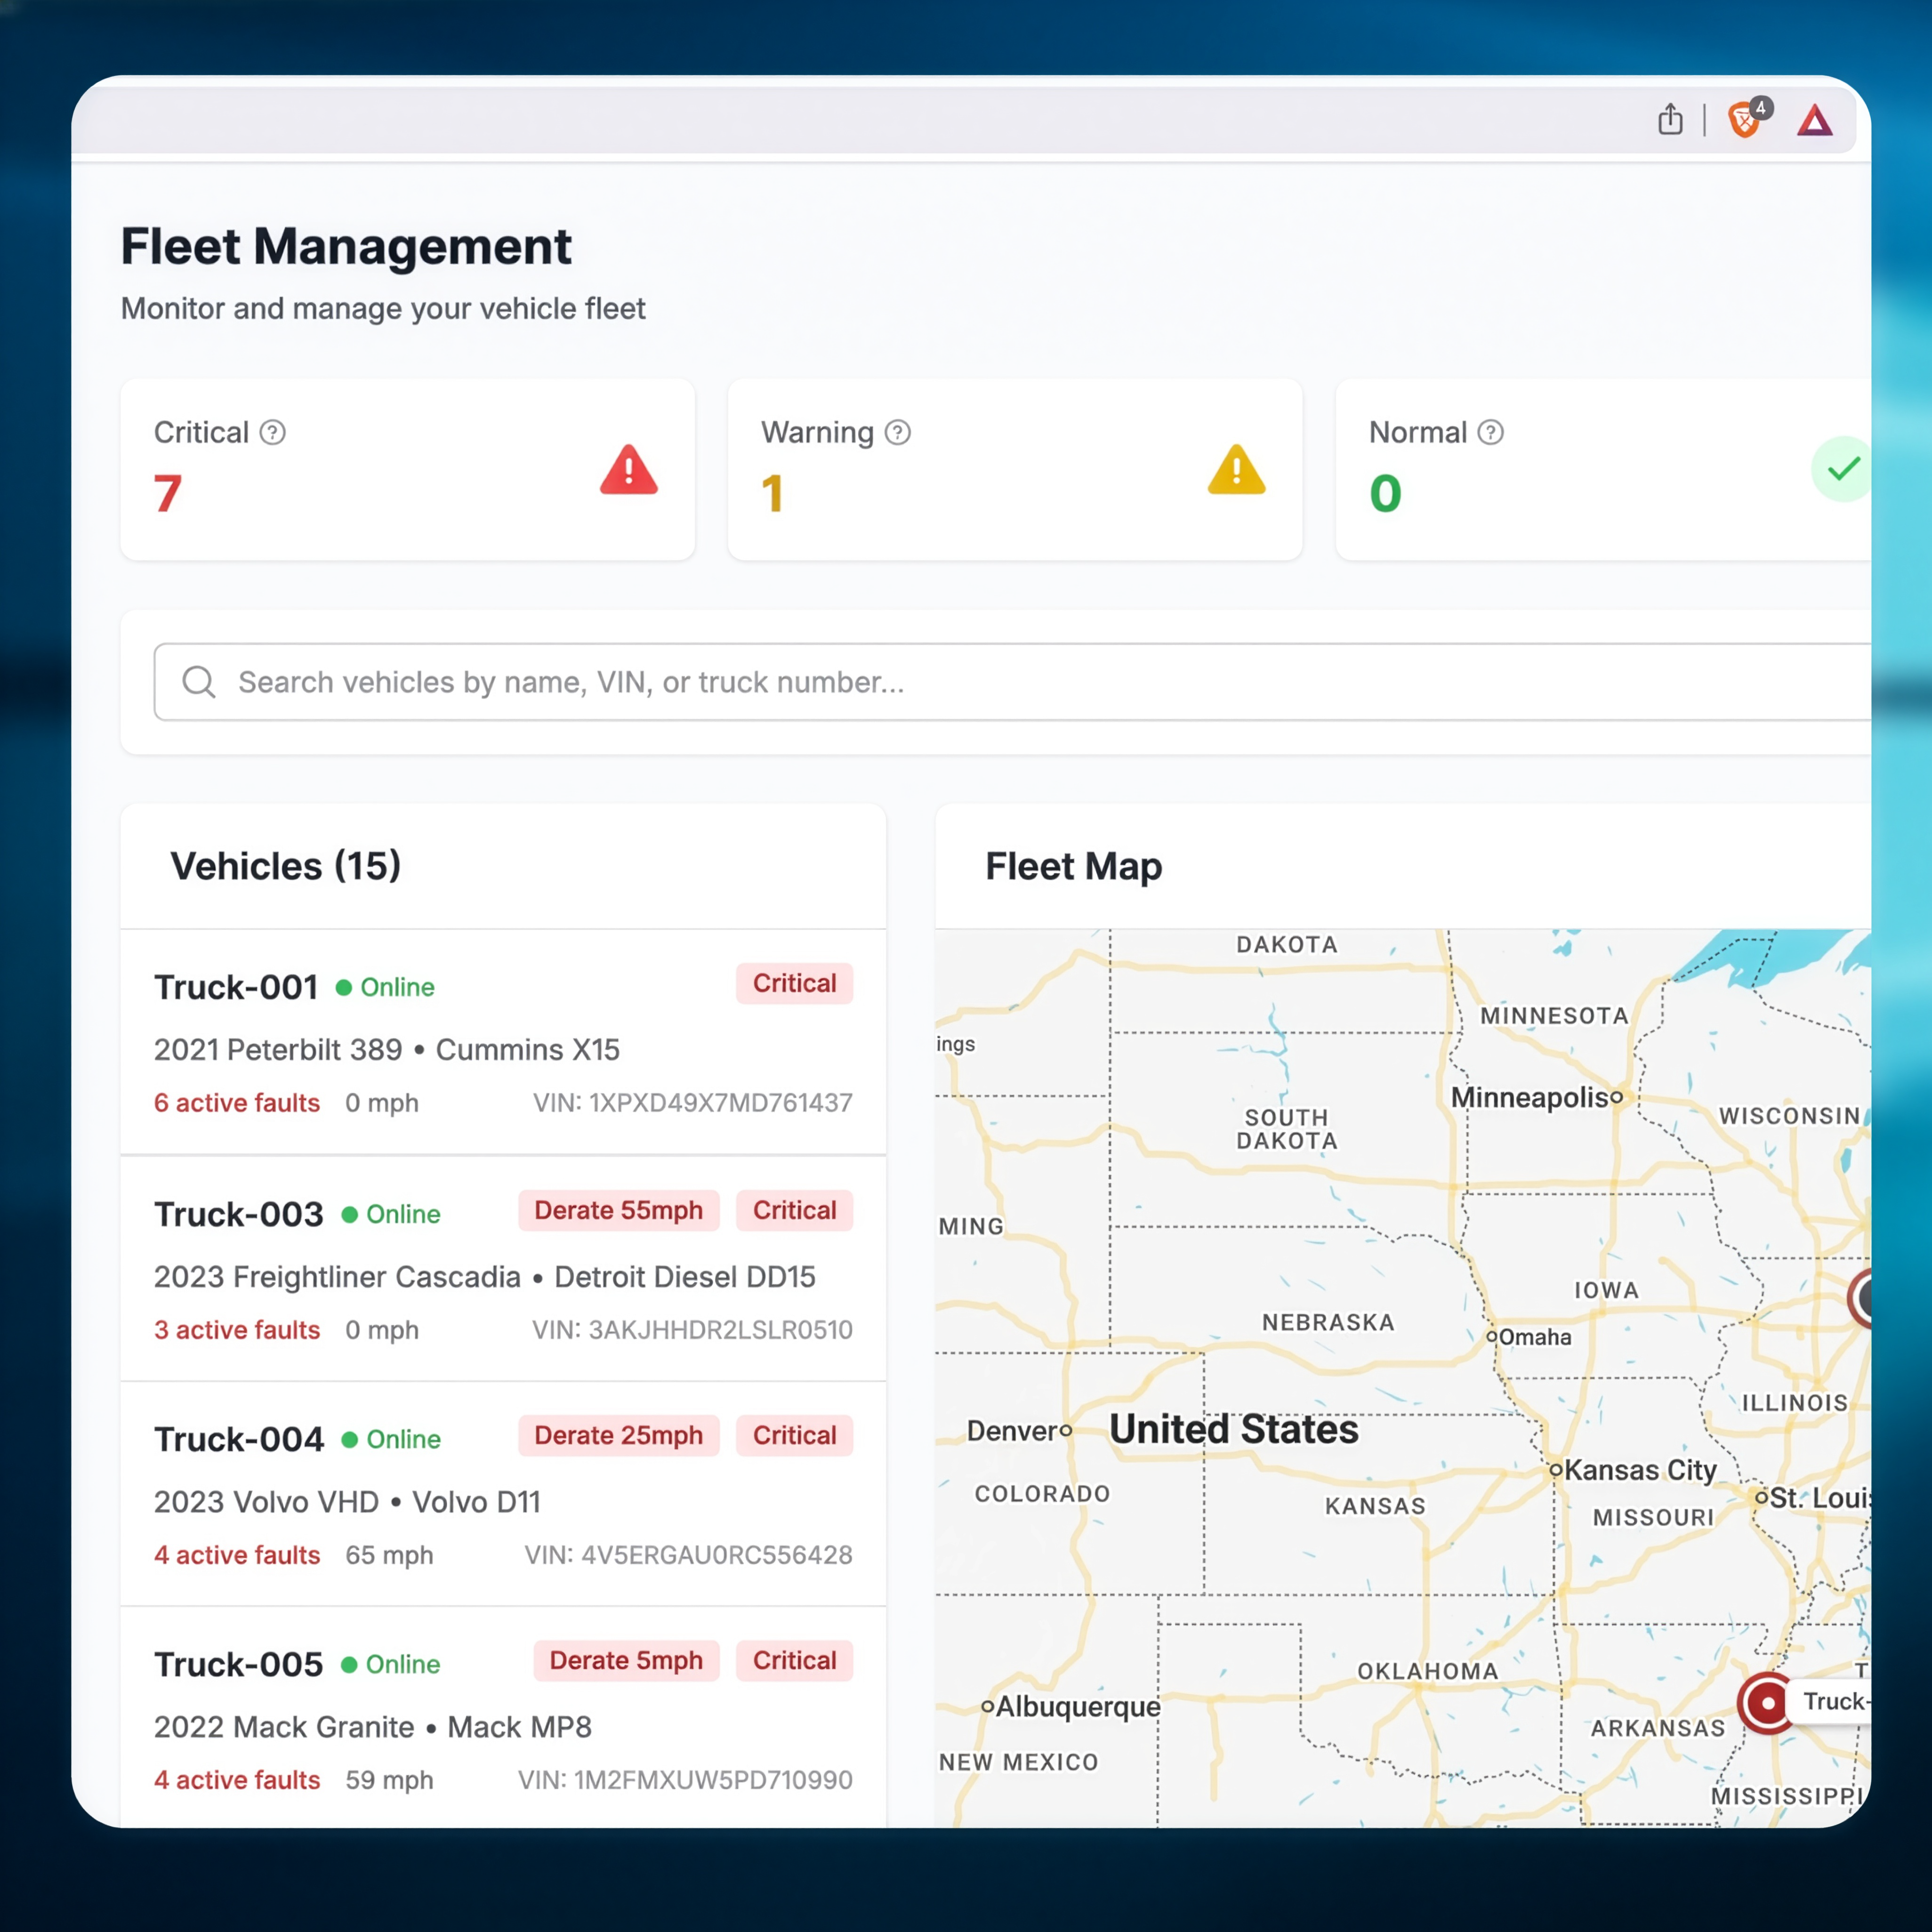1932x1932 pixels.
Task: Click the Truck-003 Derate 55mph badge
Action: pyautogui.click(x=618, y=1210)
